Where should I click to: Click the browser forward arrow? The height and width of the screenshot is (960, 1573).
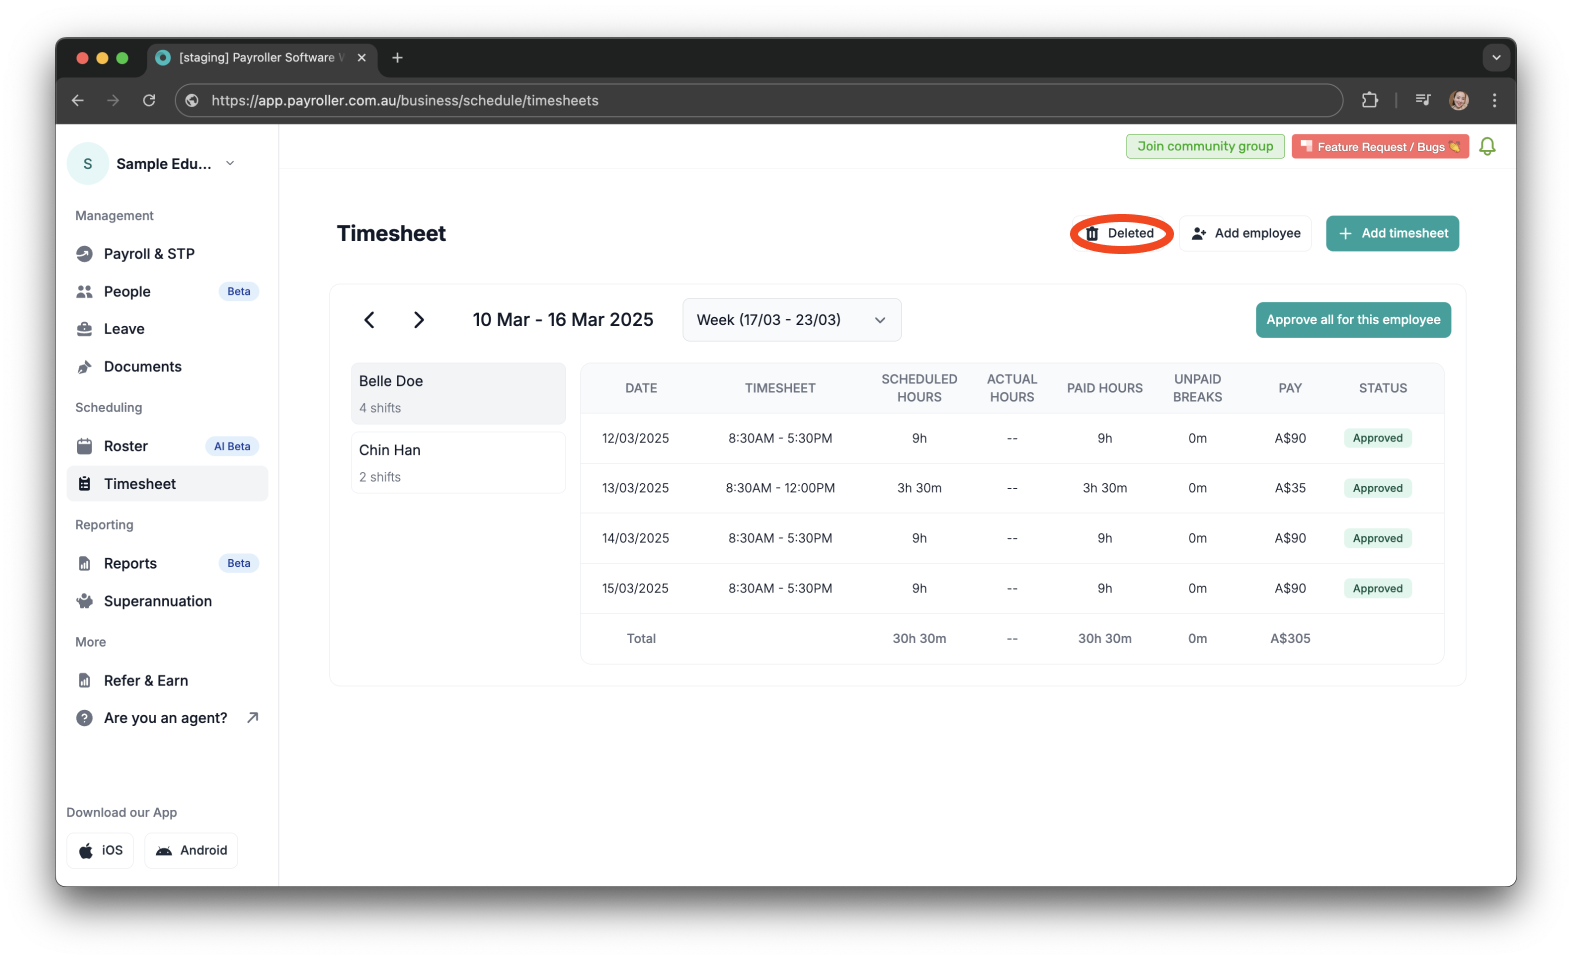coord(113,100)
